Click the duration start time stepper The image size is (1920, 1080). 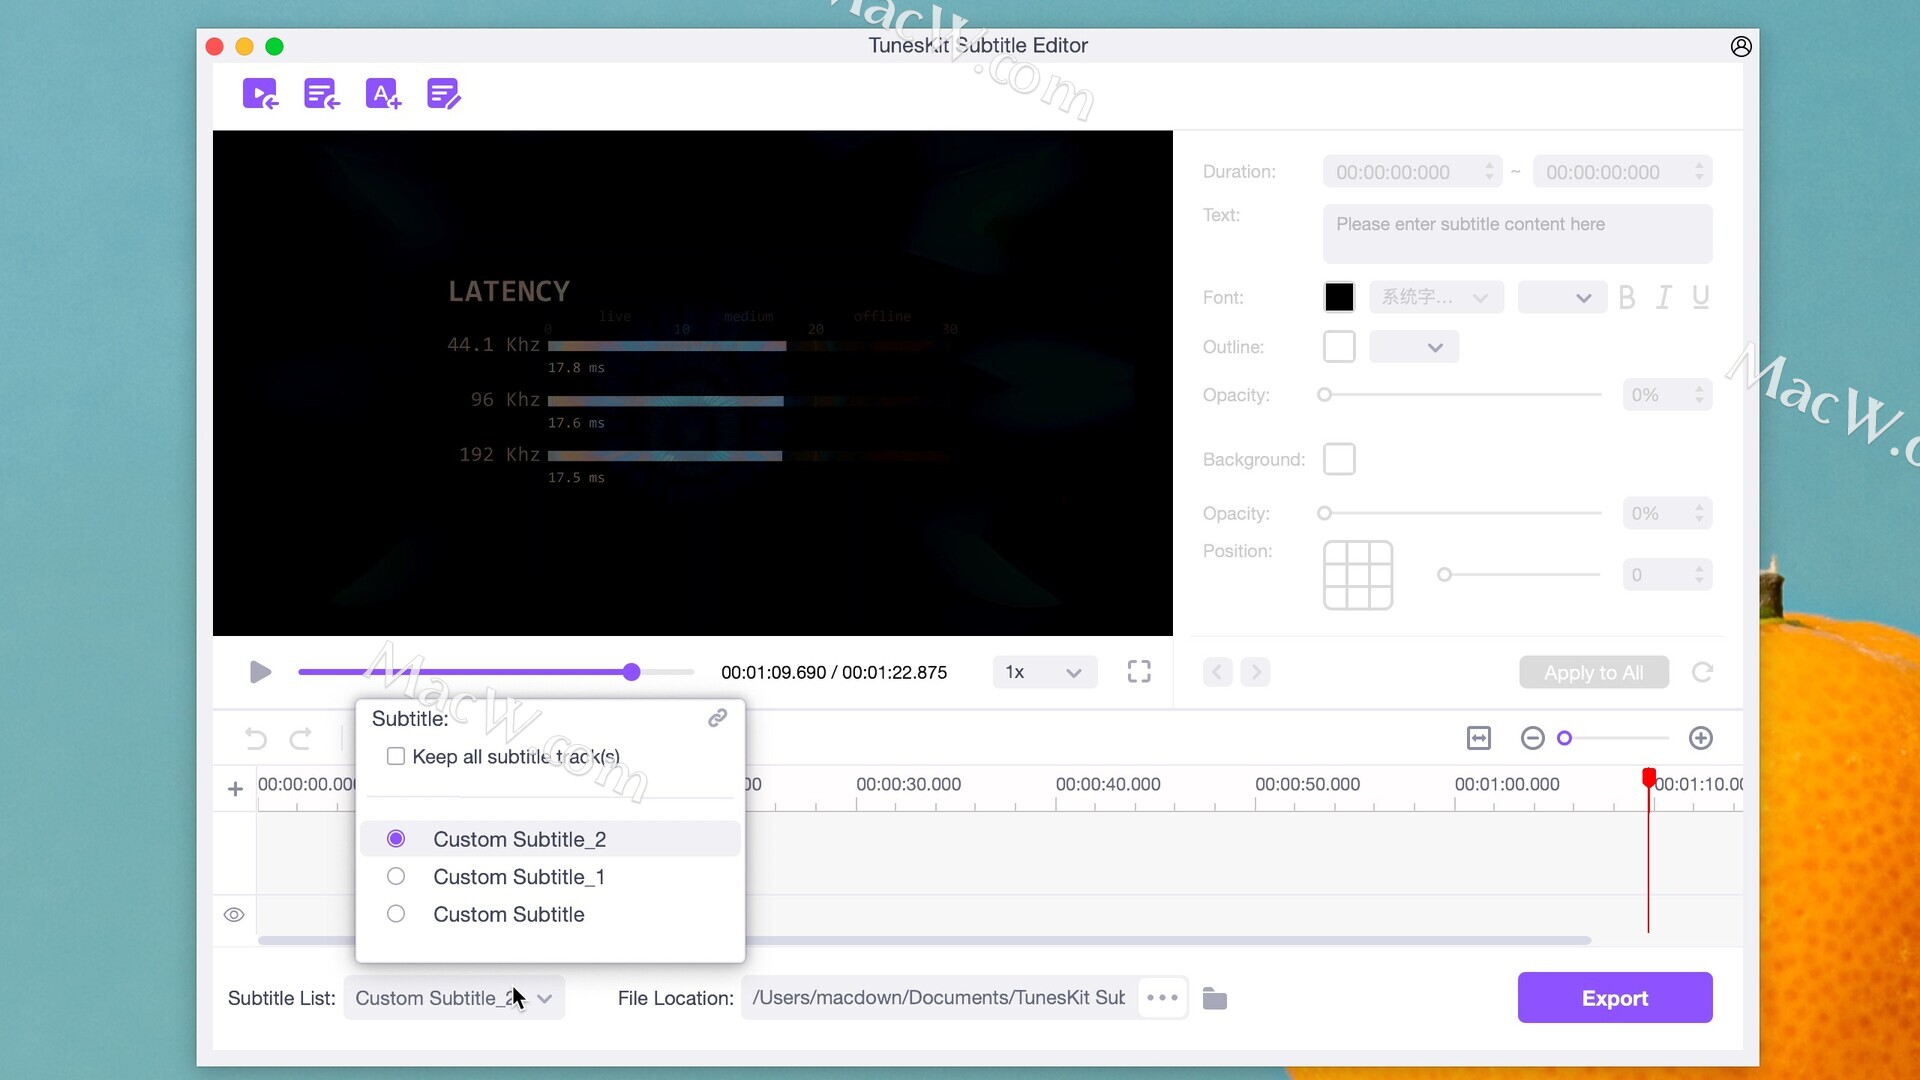(x=1489, y=172)
